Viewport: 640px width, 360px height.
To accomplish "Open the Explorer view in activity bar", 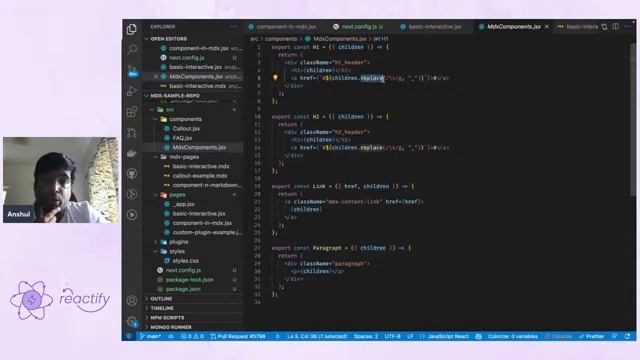I will 132,29.
